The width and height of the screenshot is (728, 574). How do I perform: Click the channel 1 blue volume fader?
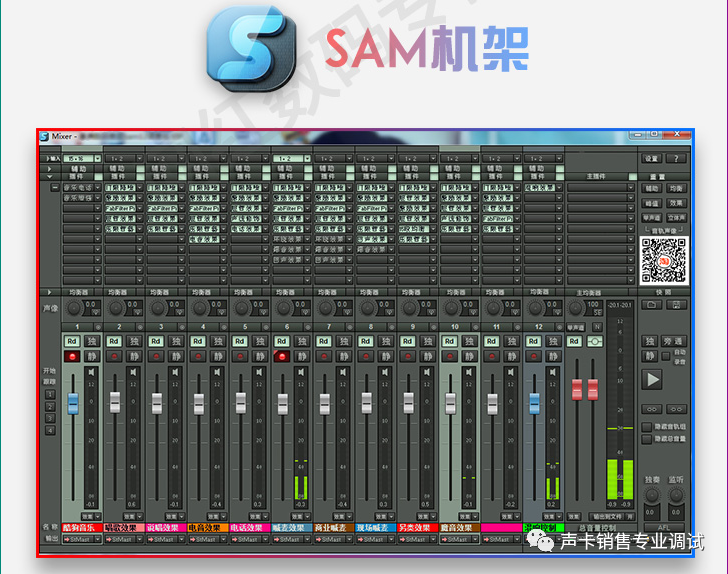(x=73, y=403)
